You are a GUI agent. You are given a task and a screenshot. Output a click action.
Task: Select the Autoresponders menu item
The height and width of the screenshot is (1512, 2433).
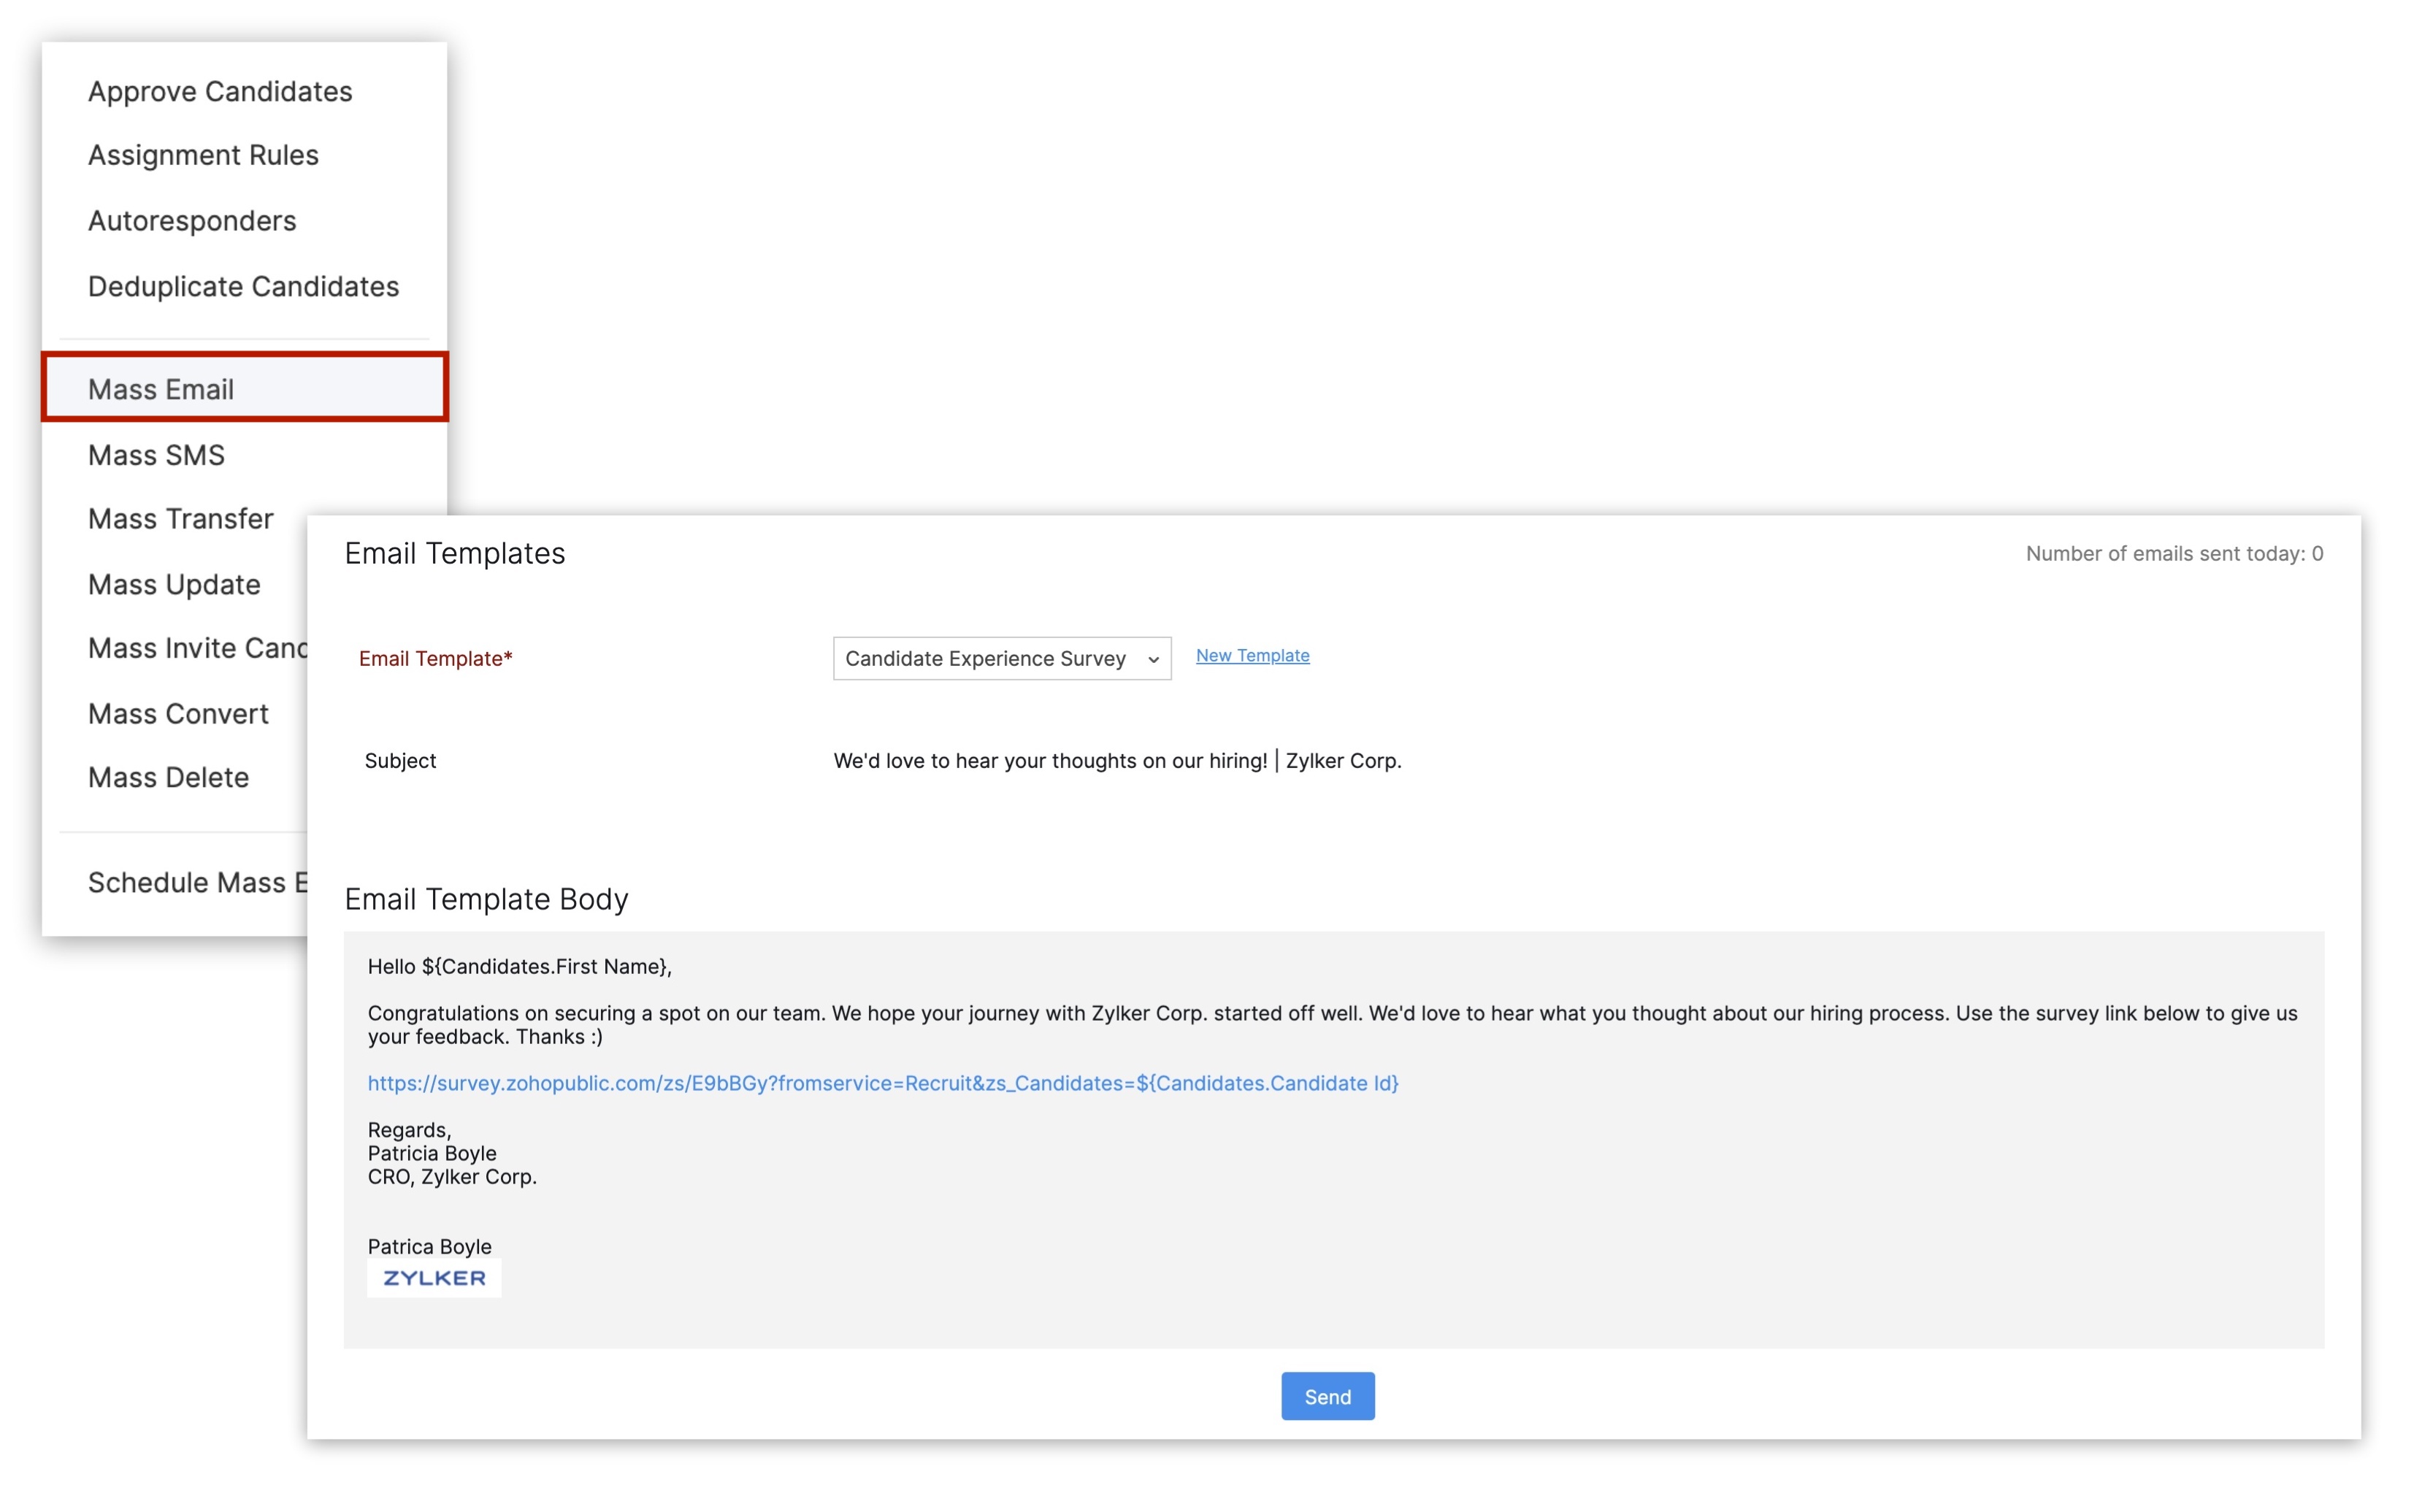click(x=192, y=221)
